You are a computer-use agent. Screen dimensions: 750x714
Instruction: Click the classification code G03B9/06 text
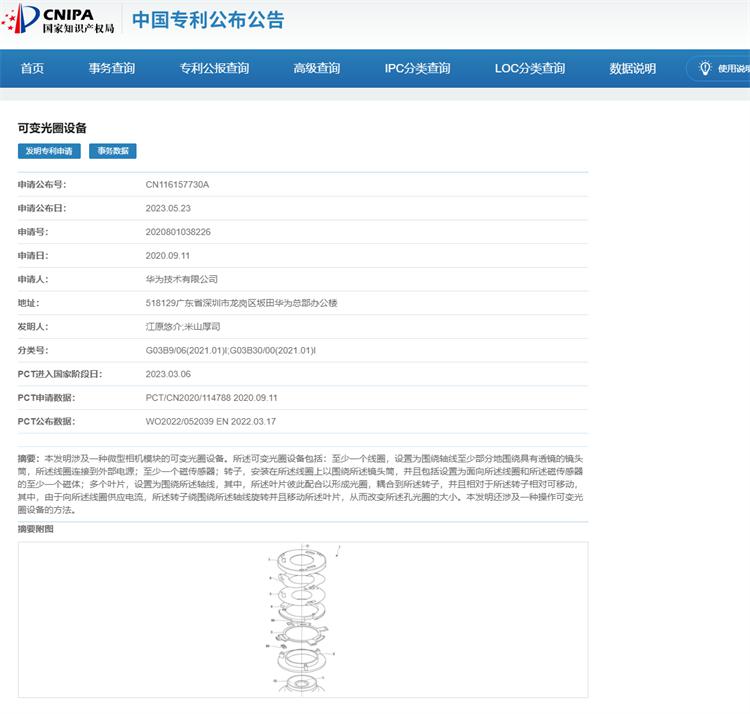(187, 350)
